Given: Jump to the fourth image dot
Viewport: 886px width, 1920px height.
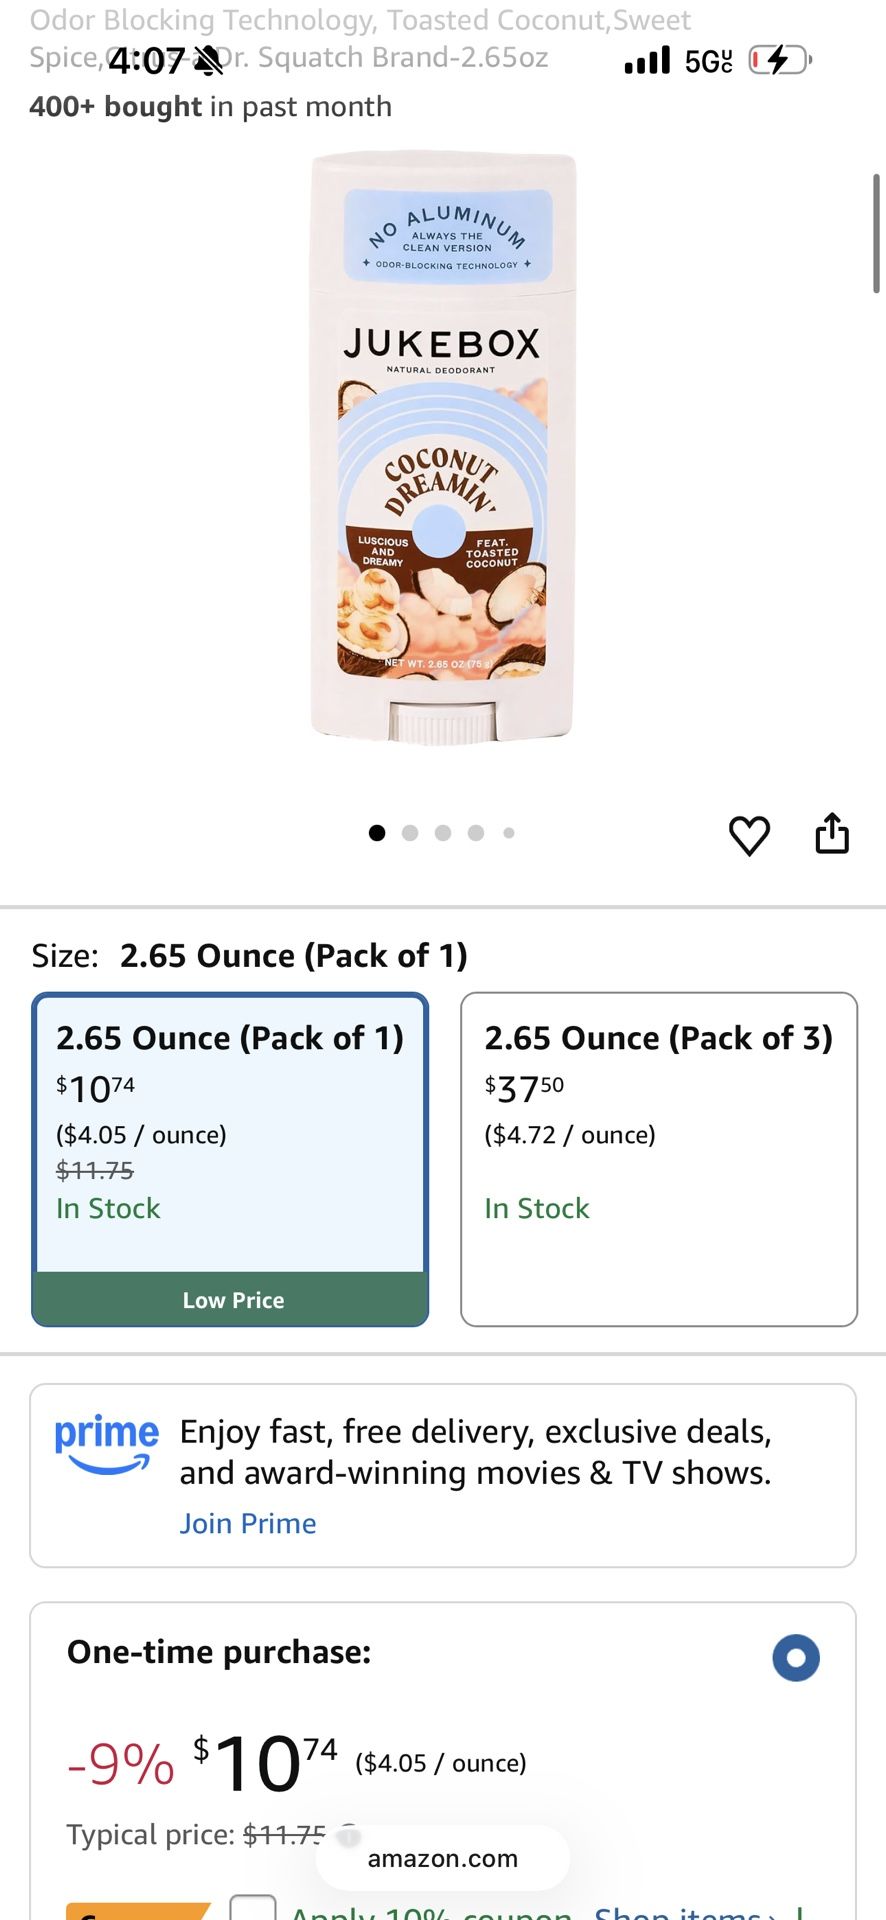Looking at the screenshot, I should (476, 833).
